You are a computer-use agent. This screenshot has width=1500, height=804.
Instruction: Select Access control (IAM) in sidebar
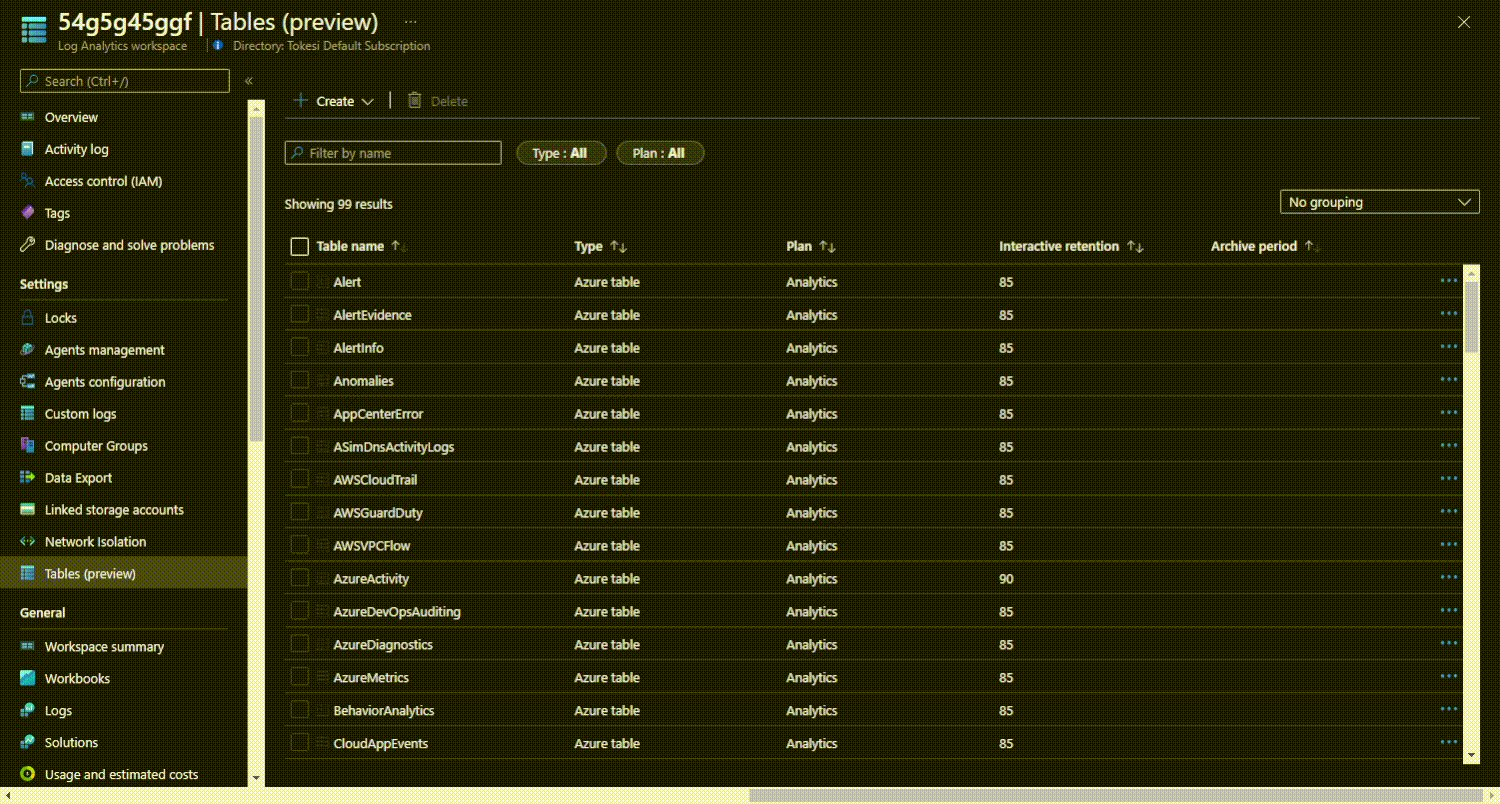[104, 181]
